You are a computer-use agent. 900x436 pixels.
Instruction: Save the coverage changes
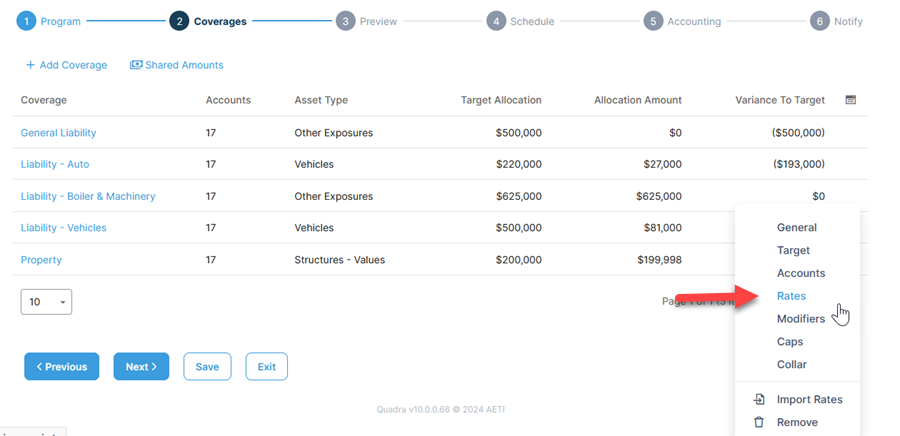coord(207,367)
